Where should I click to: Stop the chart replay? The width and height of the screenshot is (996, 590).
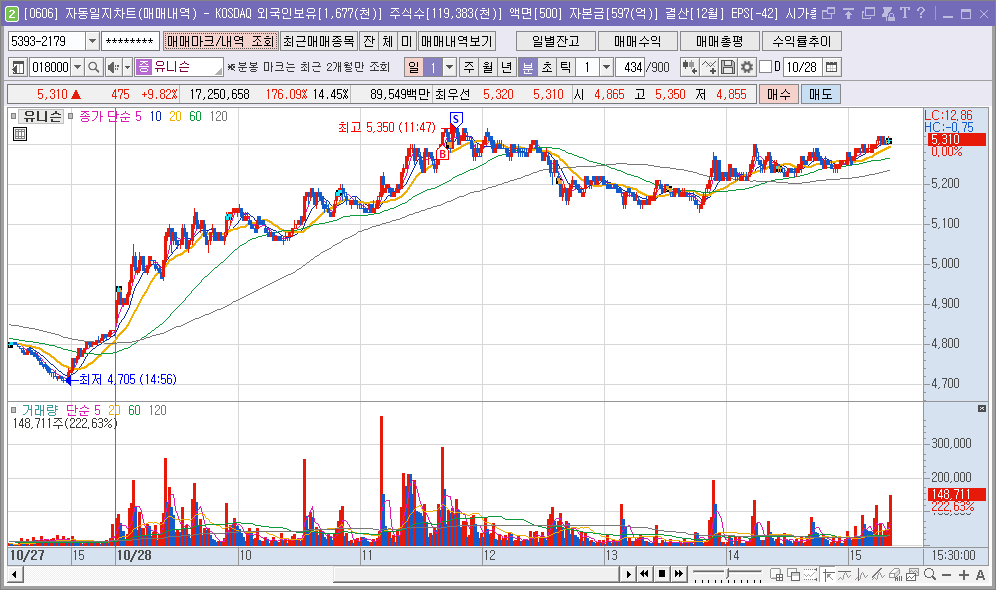[x=661, y=574]
